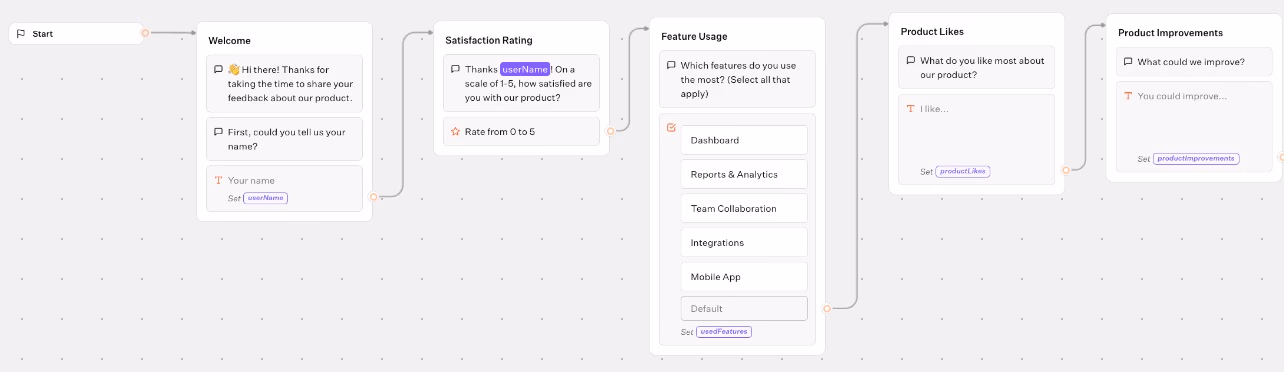Click chat icon in Product Likes bubble
The width and height of the screenshot is (1284, 372).
pyautogui.click(x=911, y=60)
